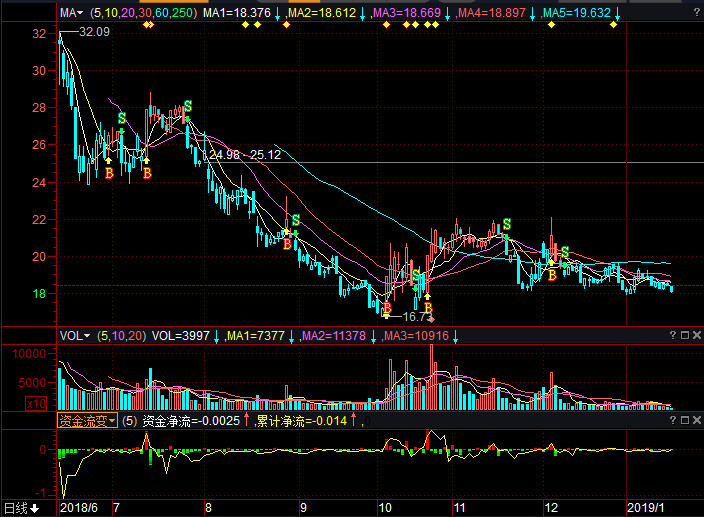Select the MA1=18.376 average label
Image resolution: width=704 pixels, height=517 pixels.
click(x=237, y=14)
